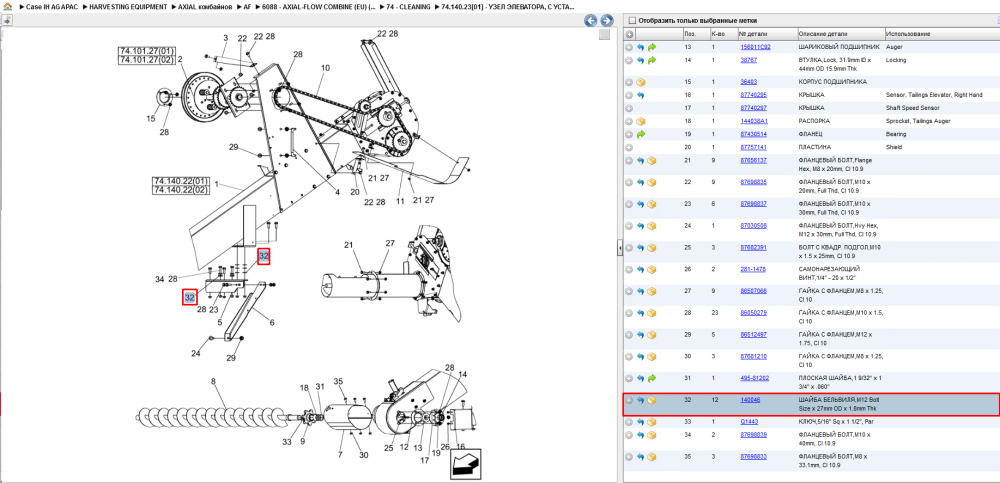Click the package box icon for row 29

tap(652, 335)
